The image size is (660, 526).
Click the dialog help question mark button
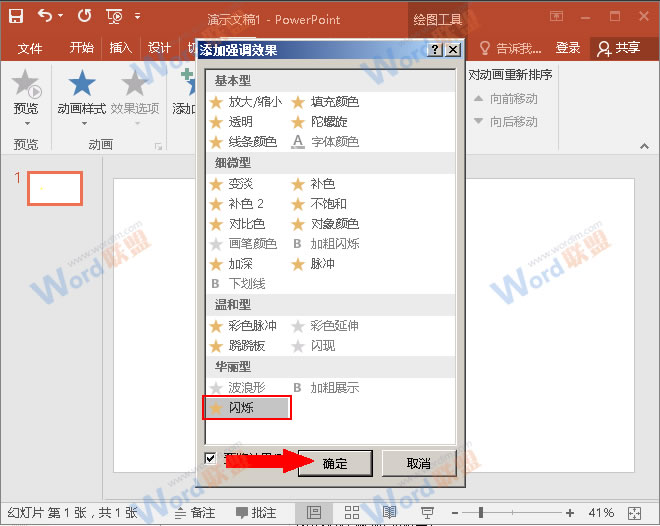434,49
